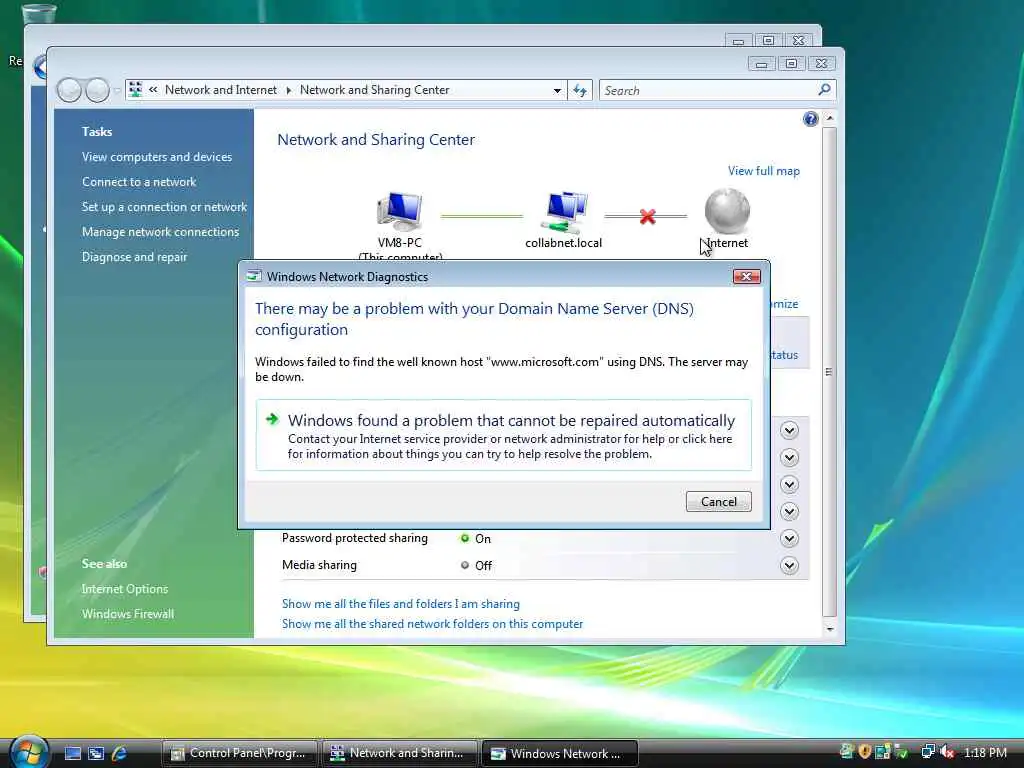Image resolution: width=1024 pixels, height=768 pixels.
Task: Show all files and folders I am sharing
Action: pos(401,604)
